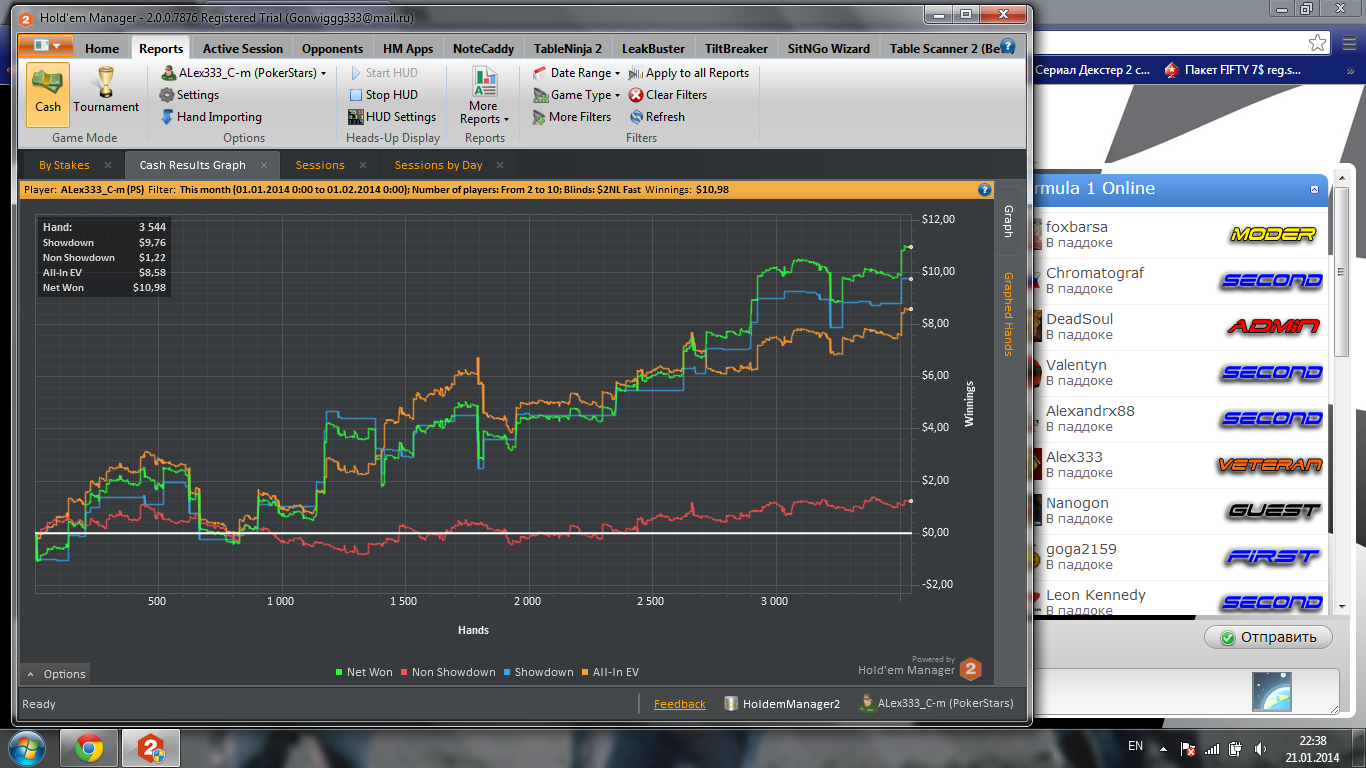Open More Filters
Viewport: 1366px width, 768px height.
tap(571, 117)
